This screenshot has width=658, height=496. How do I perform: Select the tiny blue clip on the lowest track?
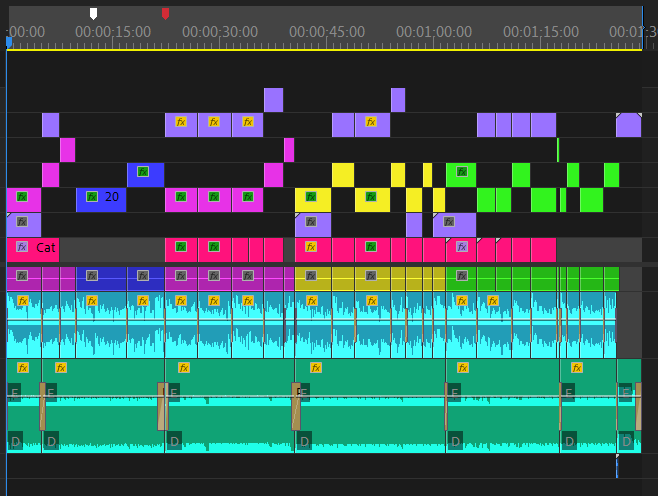(617, 468)
